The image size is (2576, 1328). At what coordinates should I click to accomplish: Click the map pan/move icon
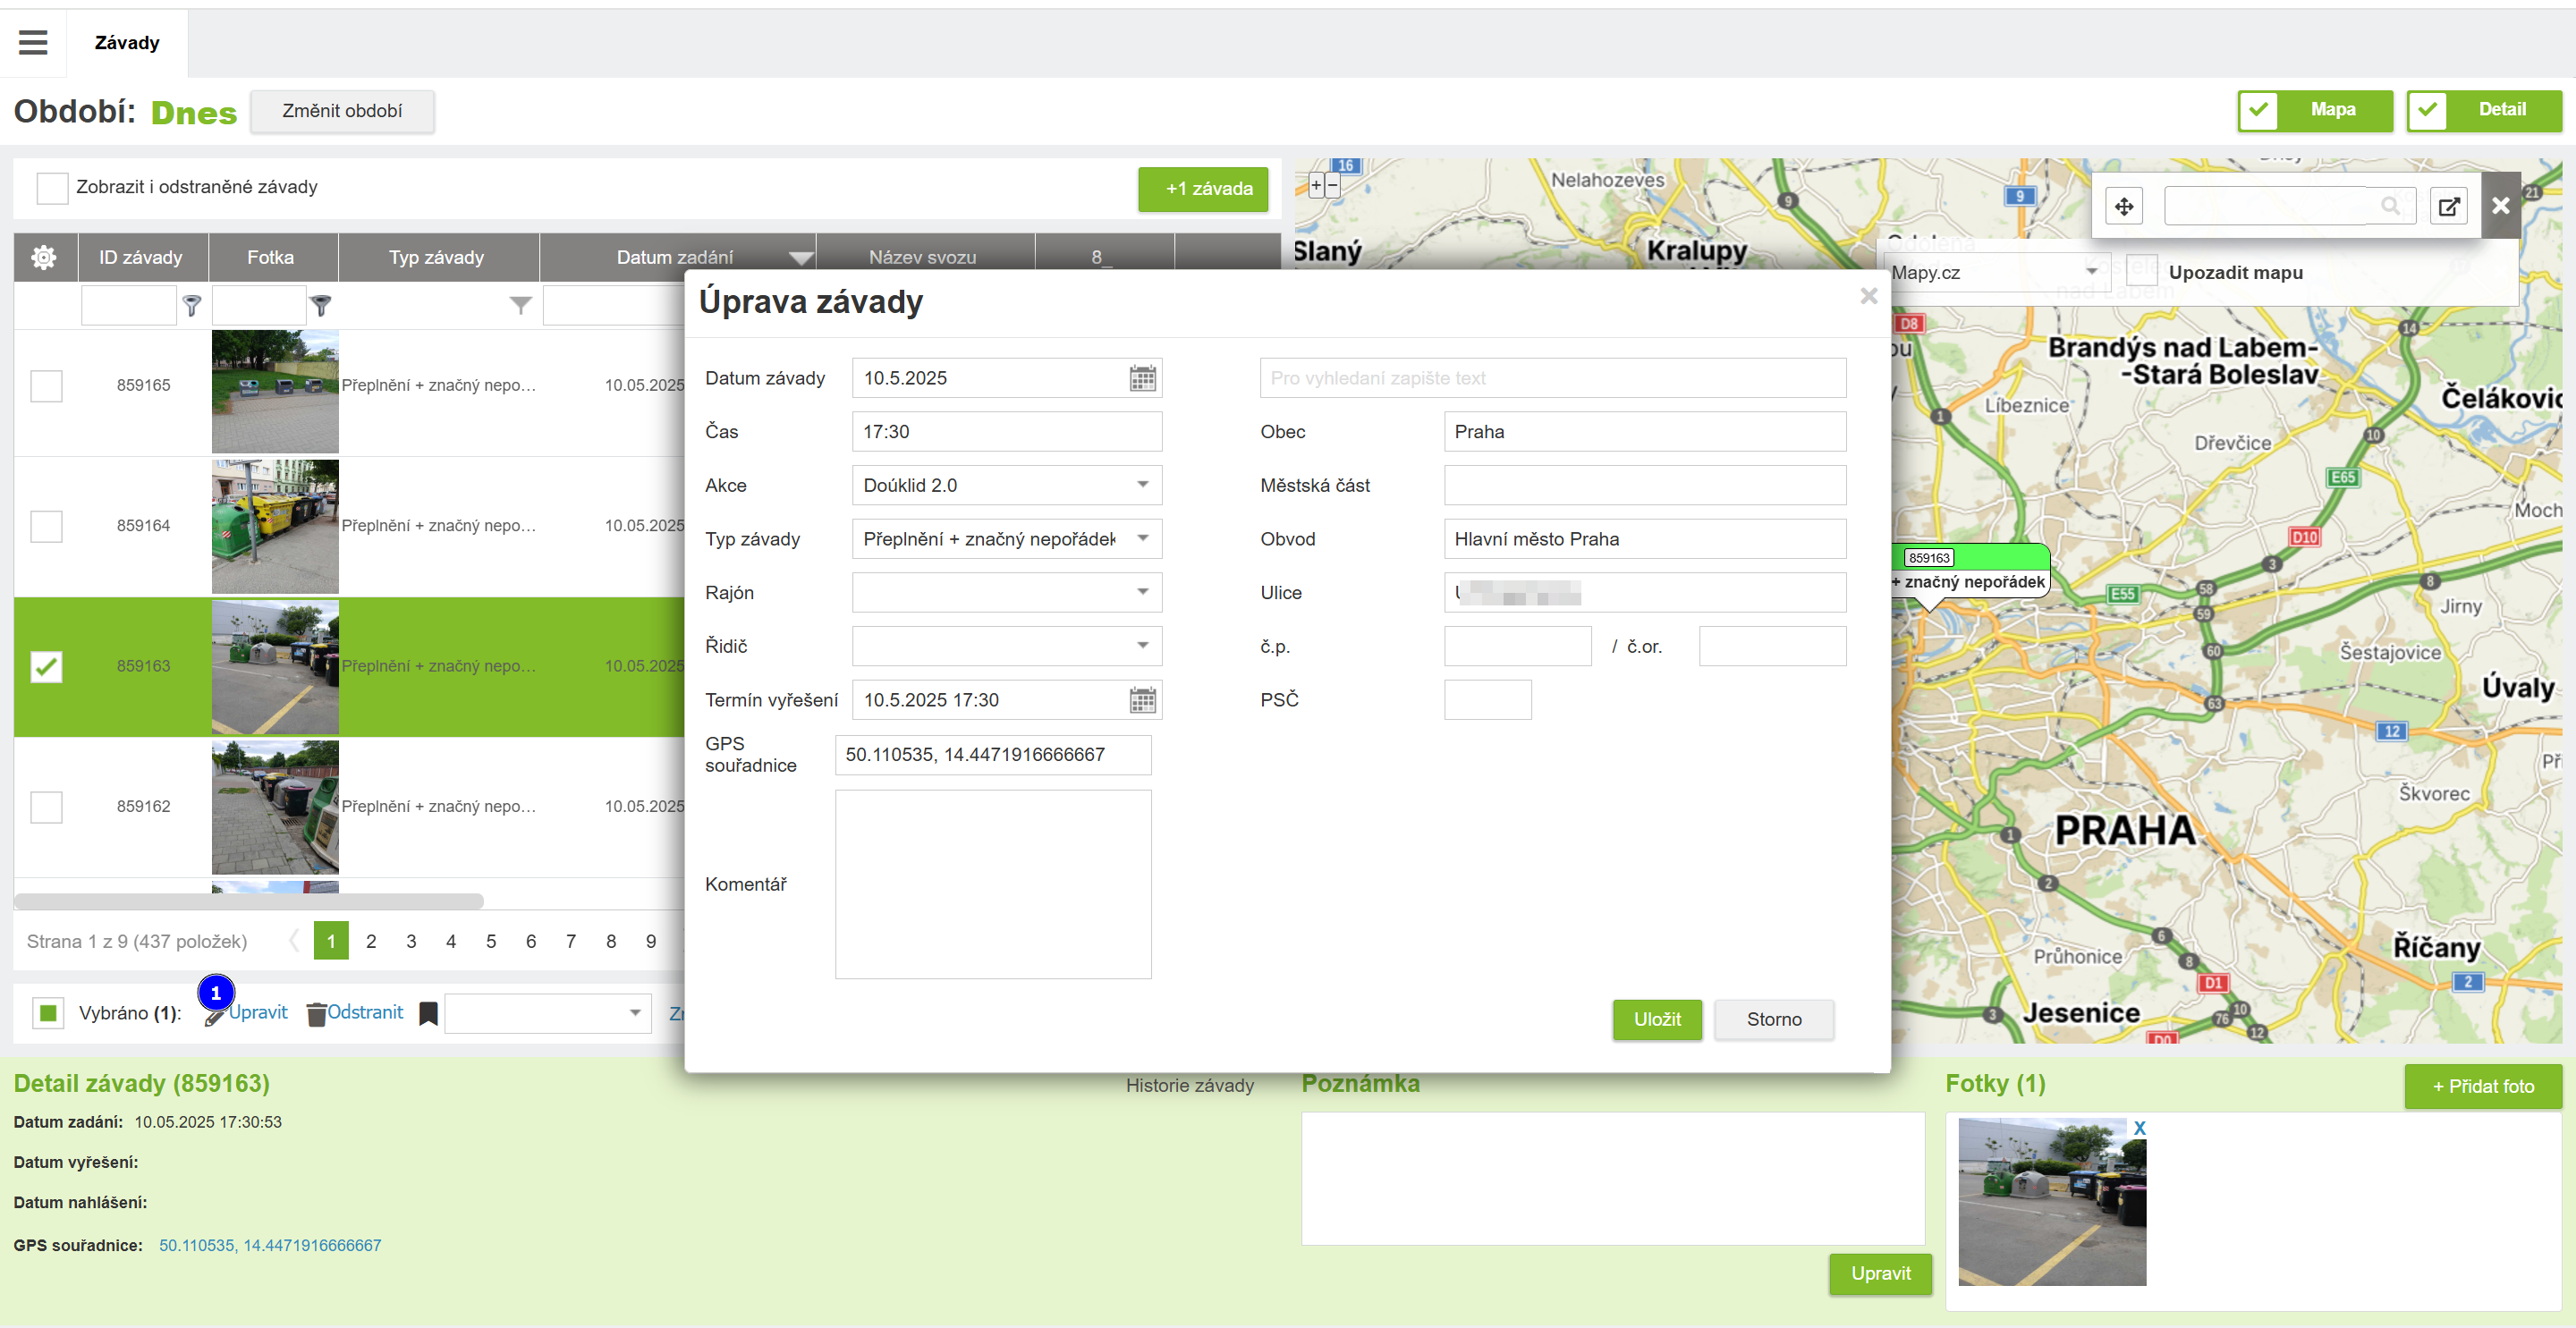(2124, 206)
